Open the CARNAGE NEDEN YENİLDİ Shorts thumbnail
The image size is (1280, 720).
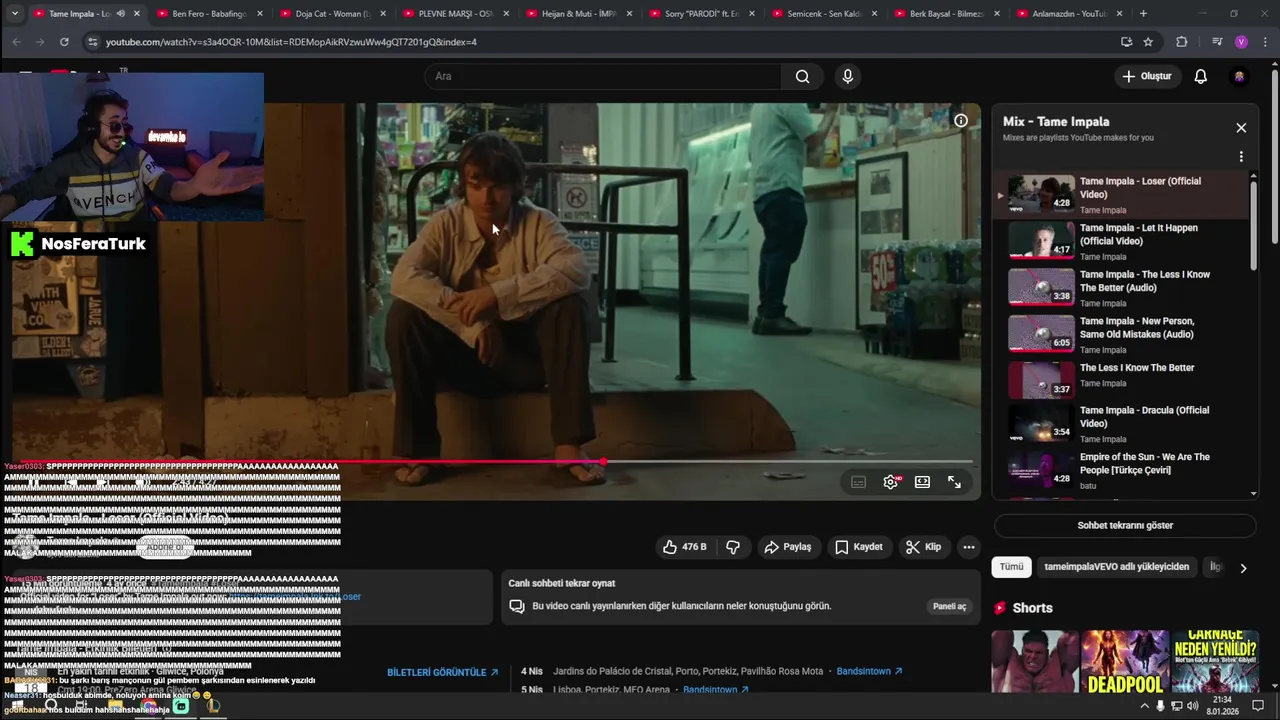tap(1215, 661)
